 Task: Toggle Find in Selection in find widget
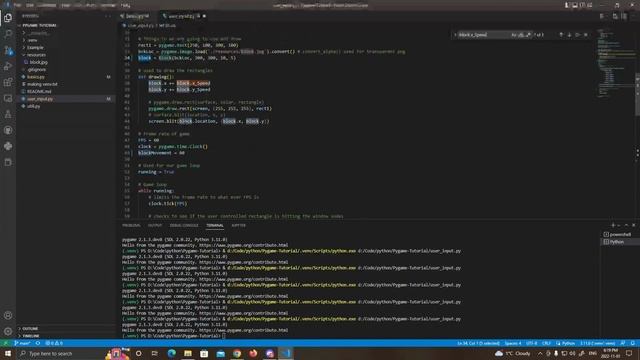click(577, 35)
